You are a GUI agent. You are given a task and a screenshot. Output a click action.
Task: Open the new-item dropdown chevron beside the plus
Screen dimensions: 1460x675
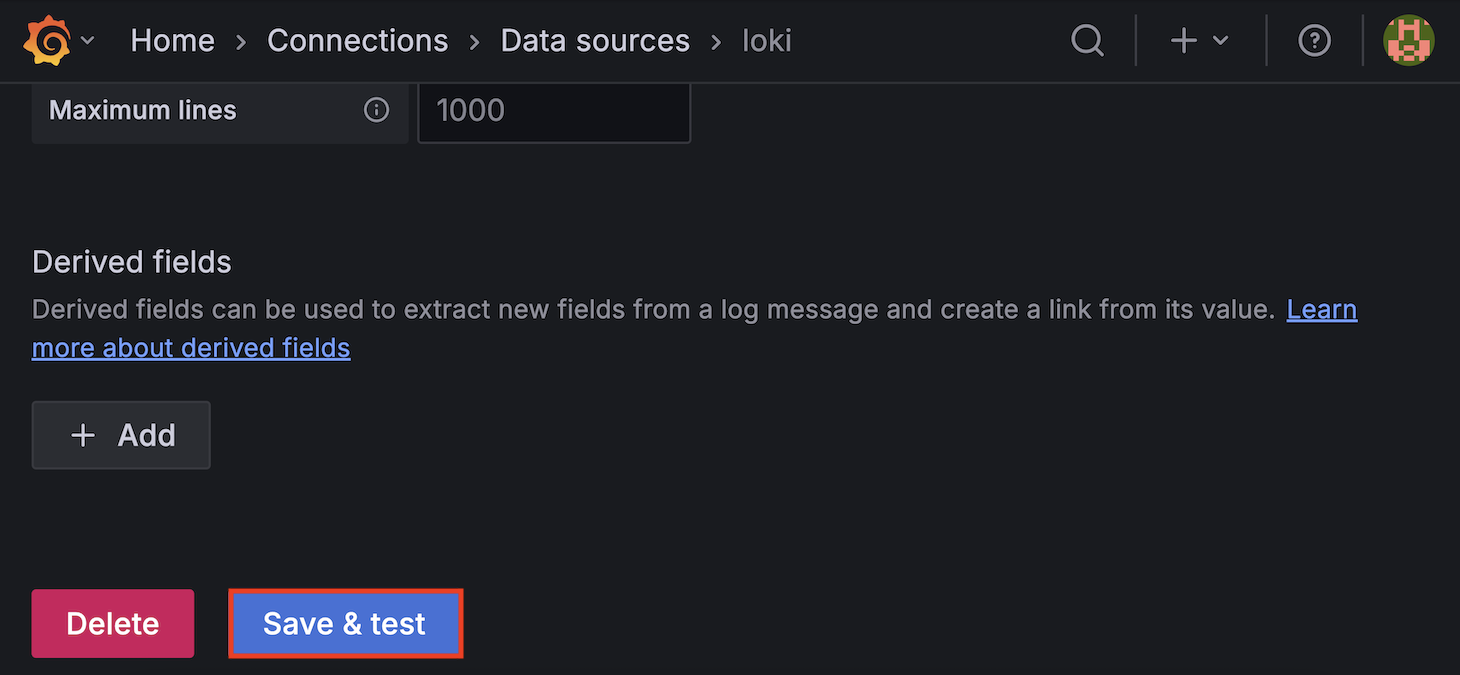point(1219,42)
